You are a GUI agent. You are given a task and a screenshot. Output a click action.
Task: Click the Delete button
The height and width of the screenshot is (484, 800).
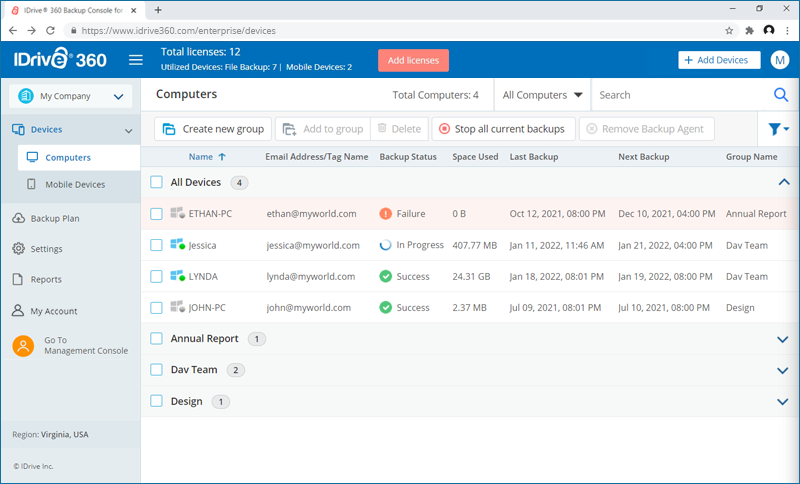399,129
